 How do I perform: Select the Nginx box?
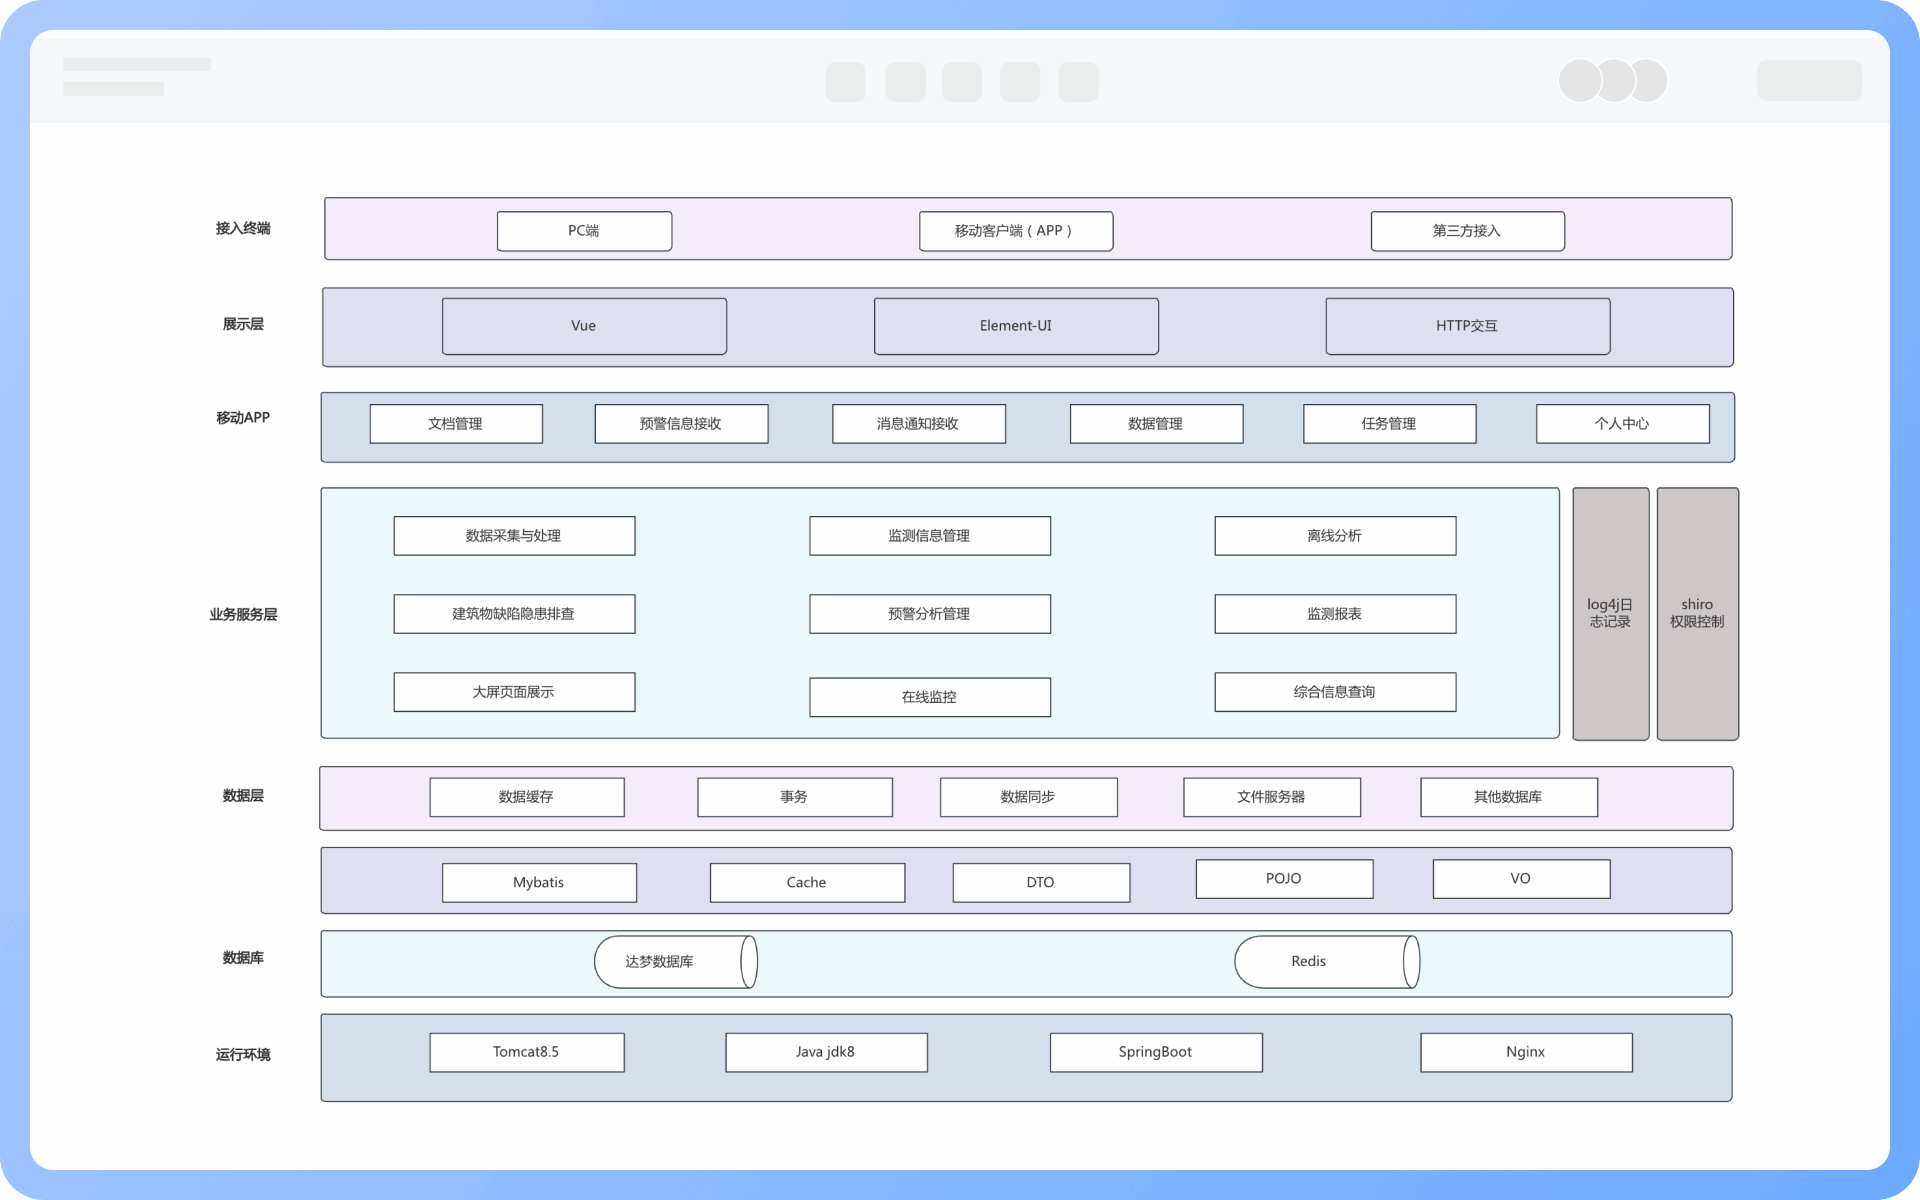tap(1526, 1052)
